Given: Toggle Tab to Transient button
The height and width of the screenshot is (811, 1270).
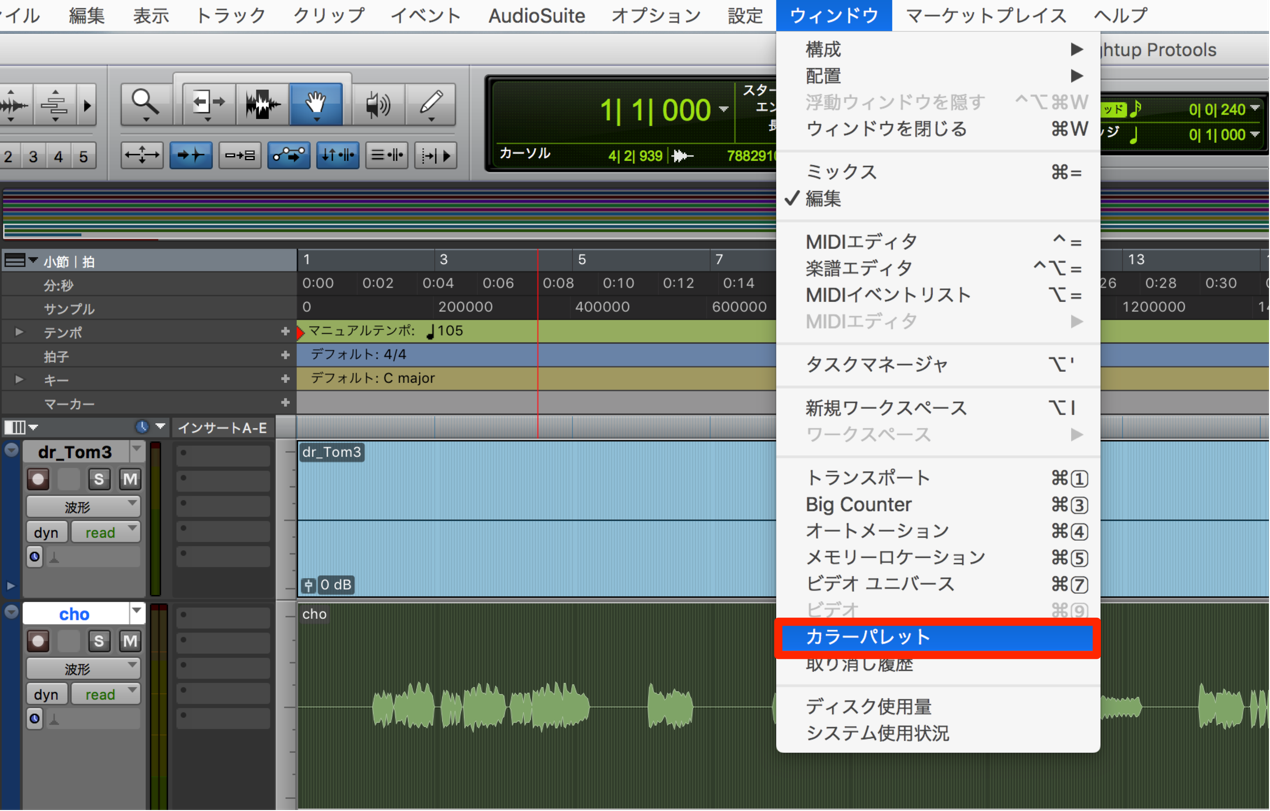Looking at the screenshot, I should point(190,155).
